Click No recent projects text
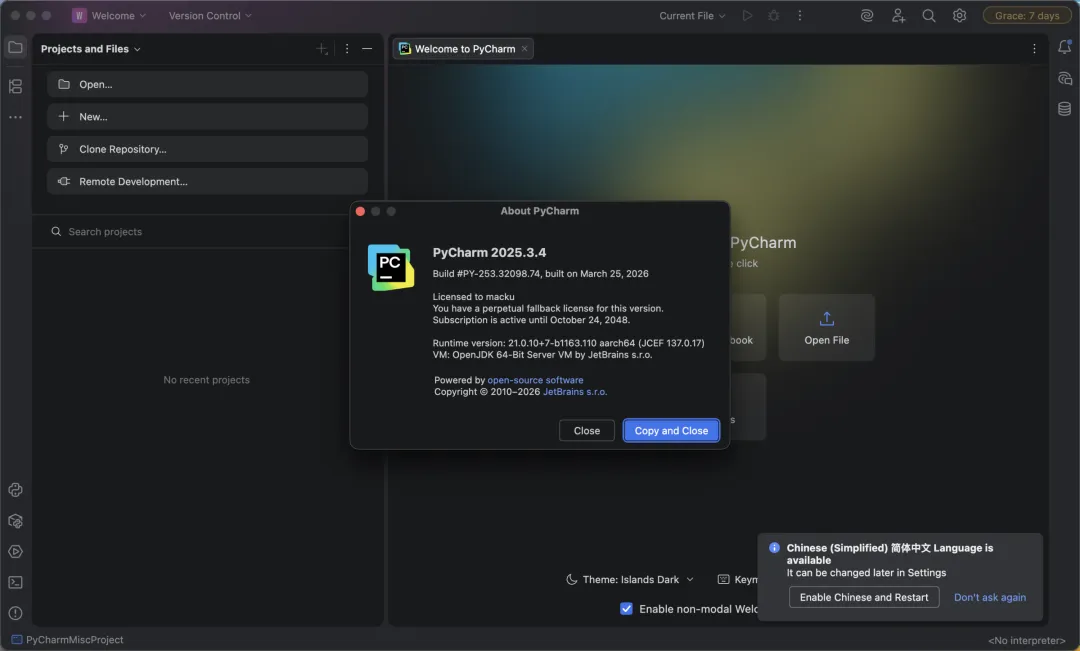Screen dimensions: 1080x651 (207, 380)
